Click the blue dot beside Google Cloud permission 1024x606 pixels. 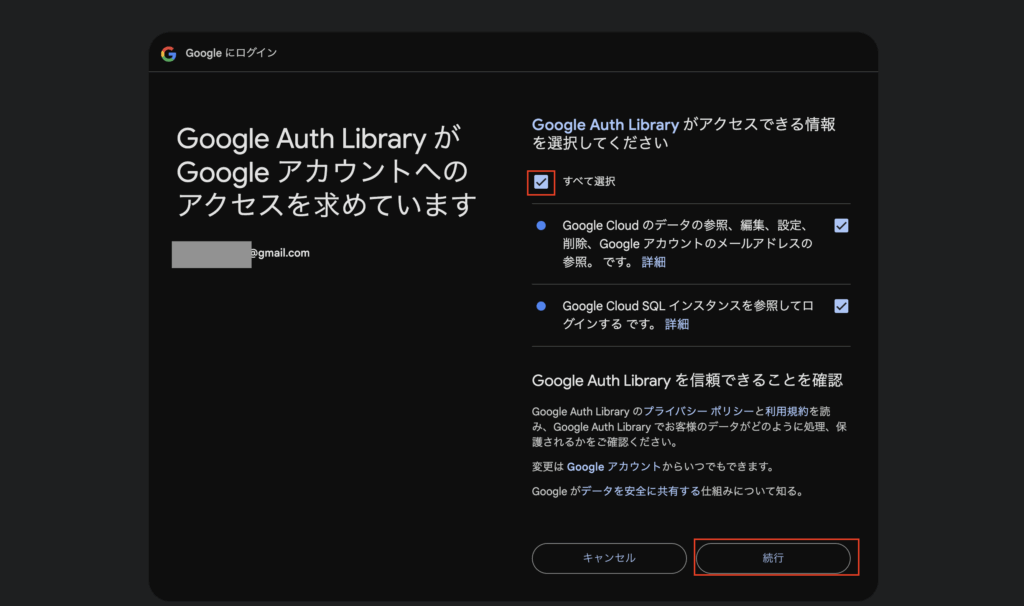[x=541, y=226]
